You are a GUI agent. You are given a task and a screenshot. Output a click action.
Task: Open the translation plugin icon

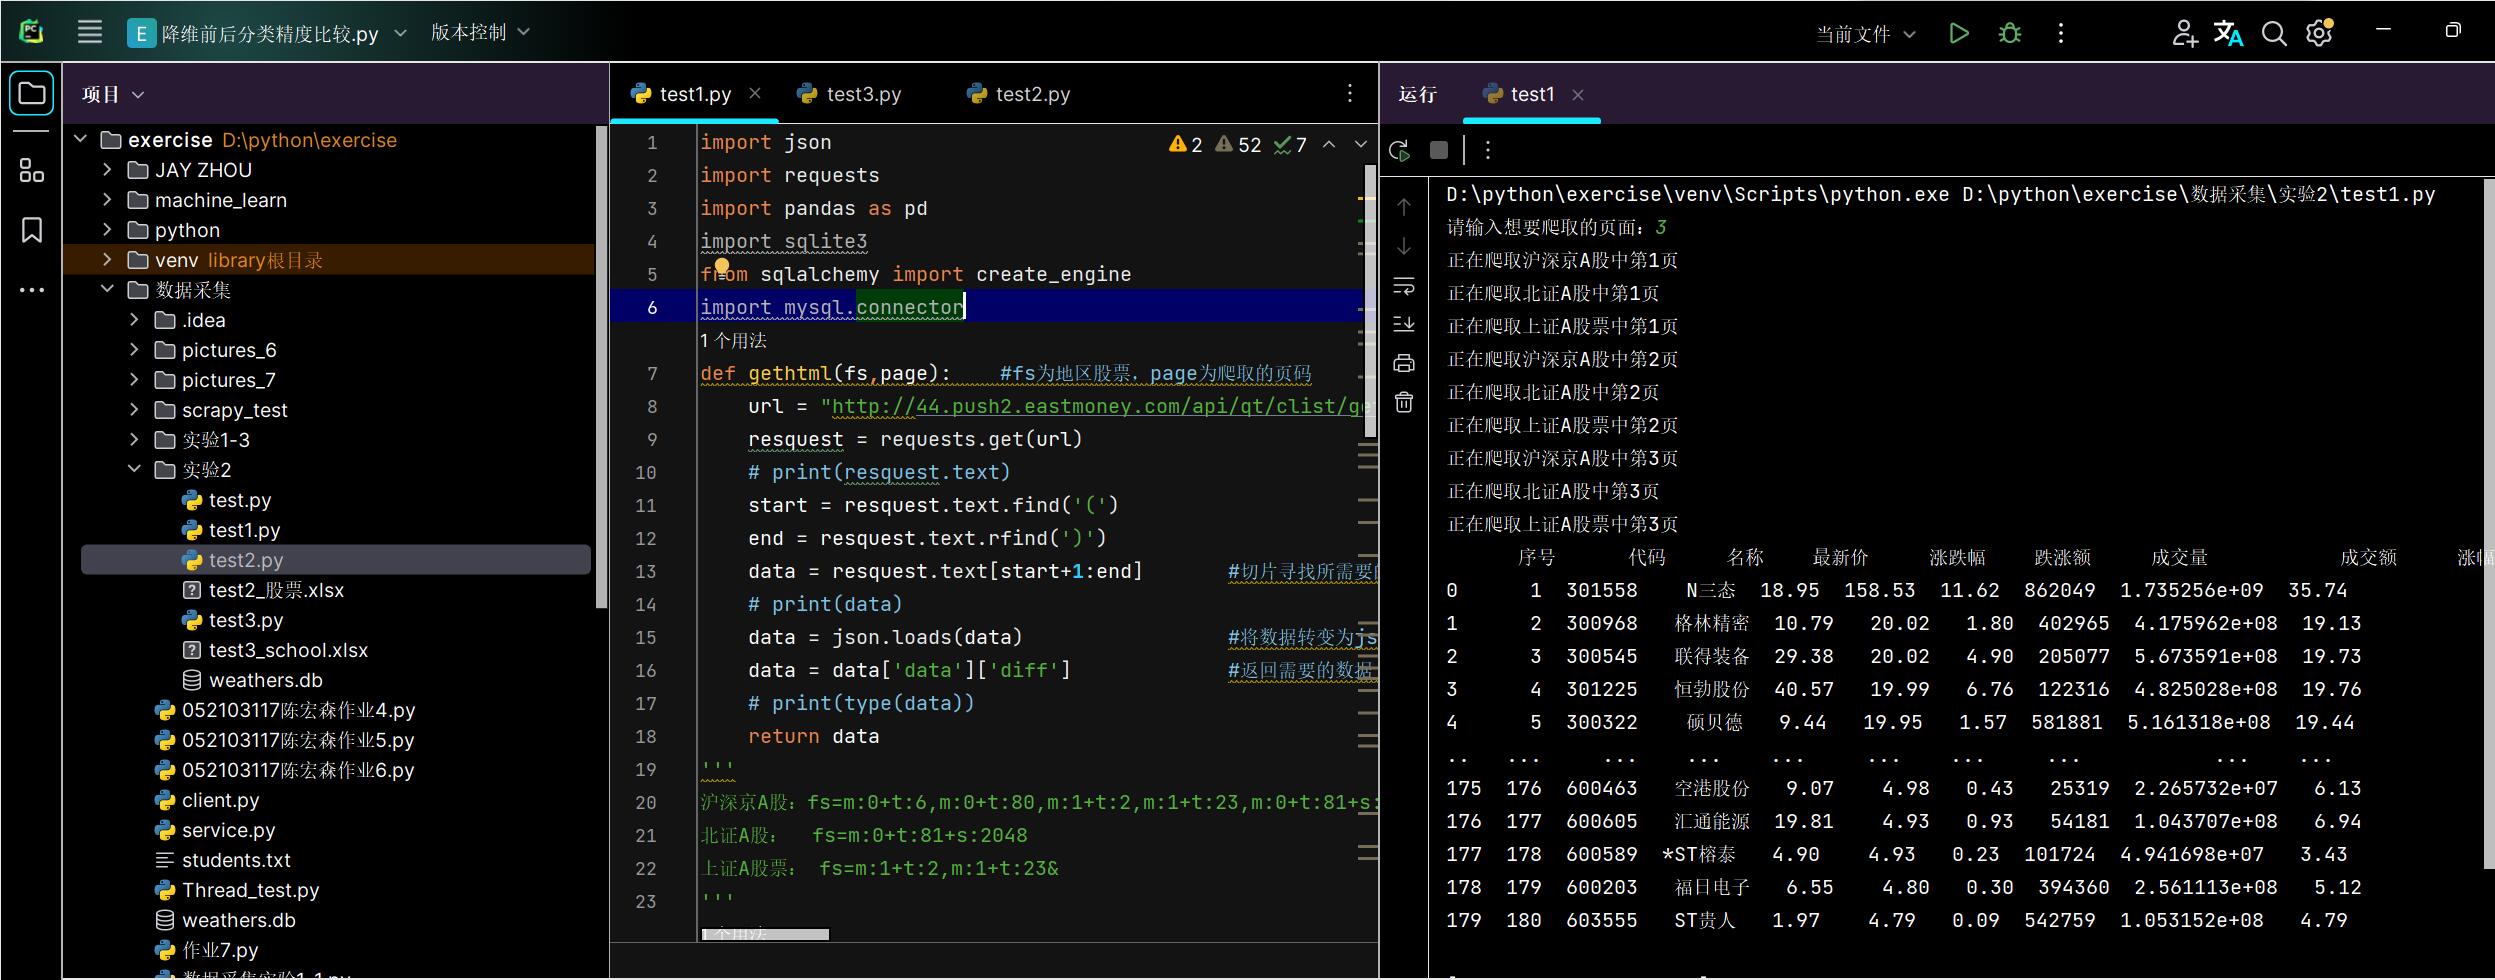tap(2228, 33)
